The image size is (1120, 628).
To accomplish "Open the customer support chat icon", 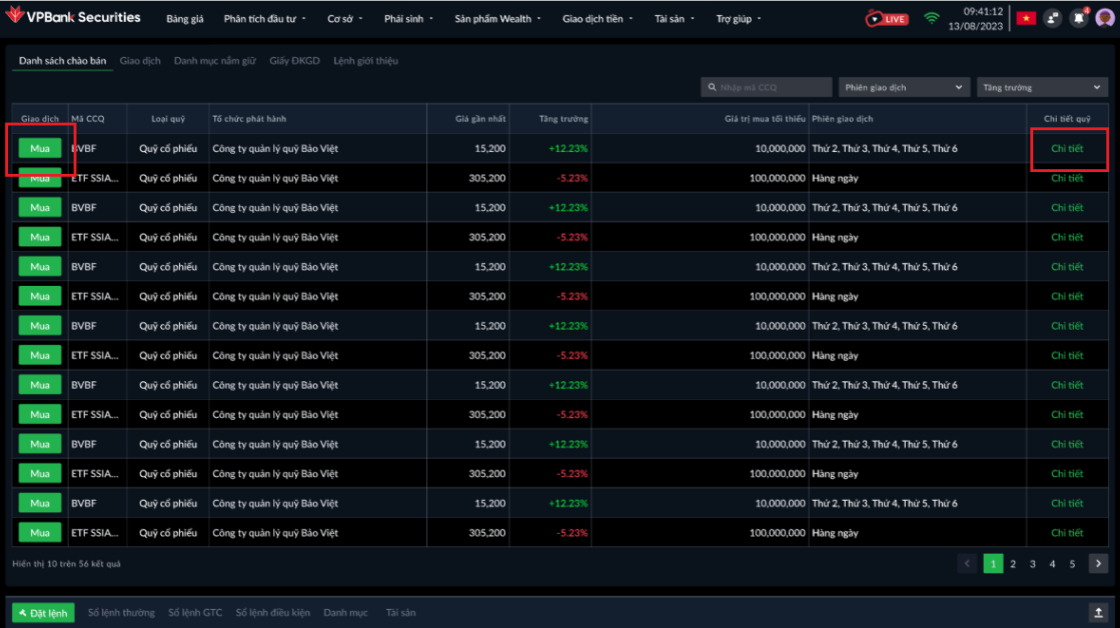I will (x=1053, y=18).
